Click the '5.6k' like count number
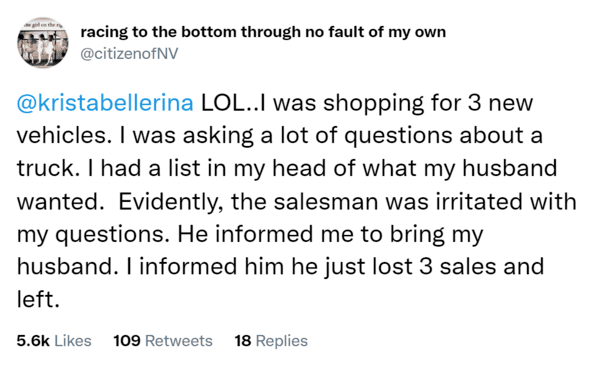Screen dimensions: 600x385 coord(33,341)
